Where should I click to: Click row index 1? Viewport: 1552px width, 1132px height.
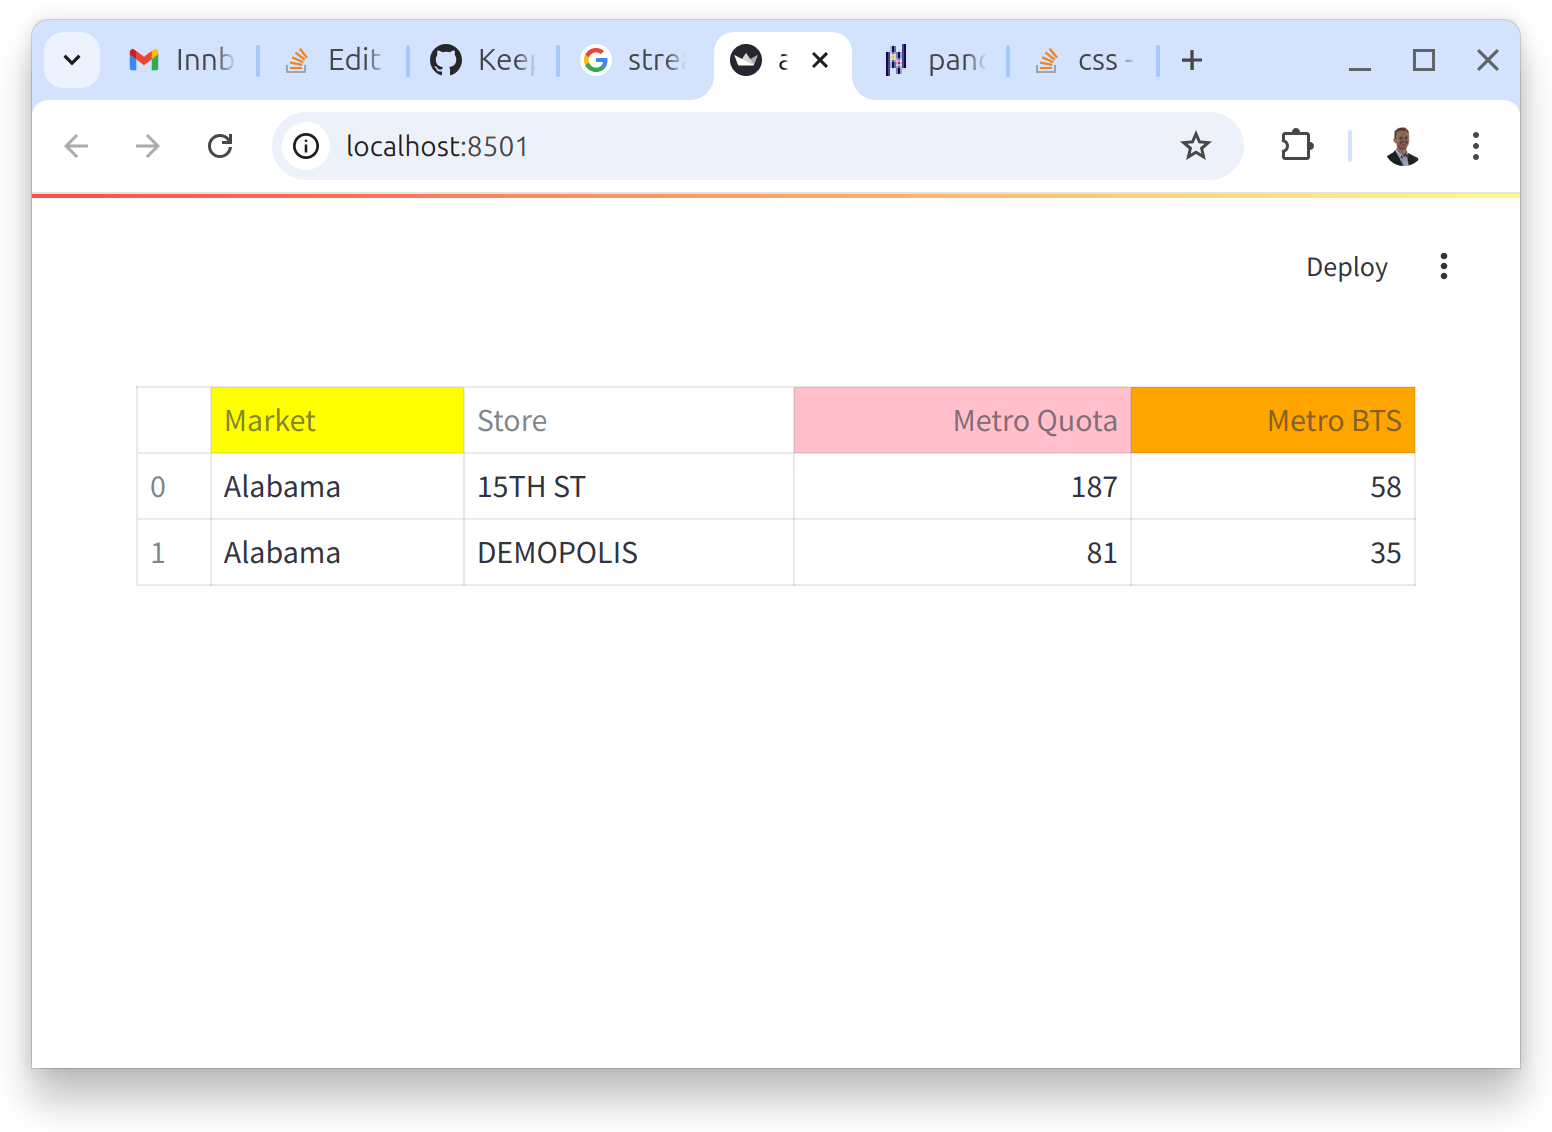174,552
